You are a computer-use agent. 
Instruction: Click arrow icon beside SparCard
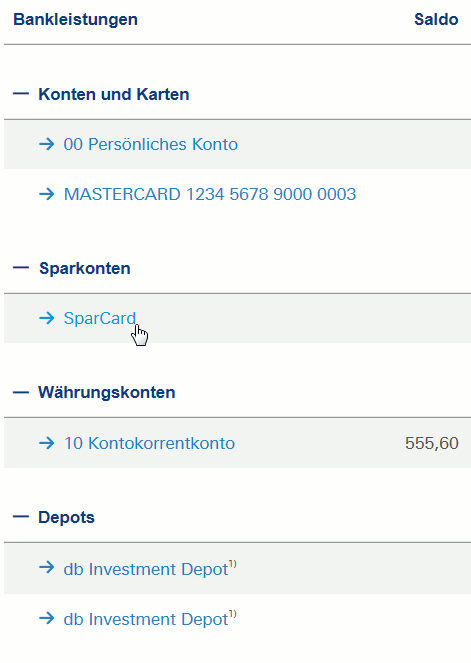pyautogui.click(x=47, y=318)
